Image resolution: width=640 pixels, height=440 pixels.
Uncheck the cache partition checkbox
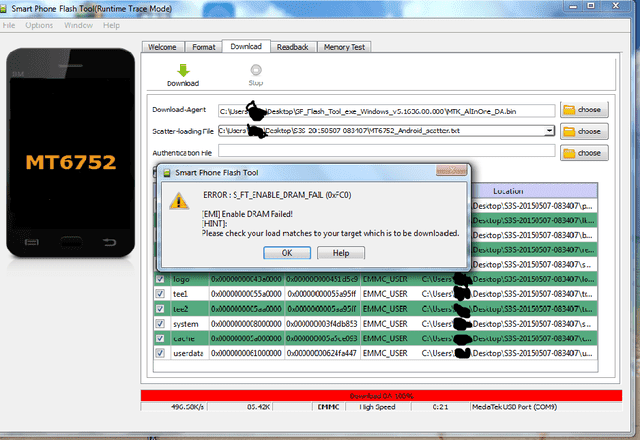[160, 338]
